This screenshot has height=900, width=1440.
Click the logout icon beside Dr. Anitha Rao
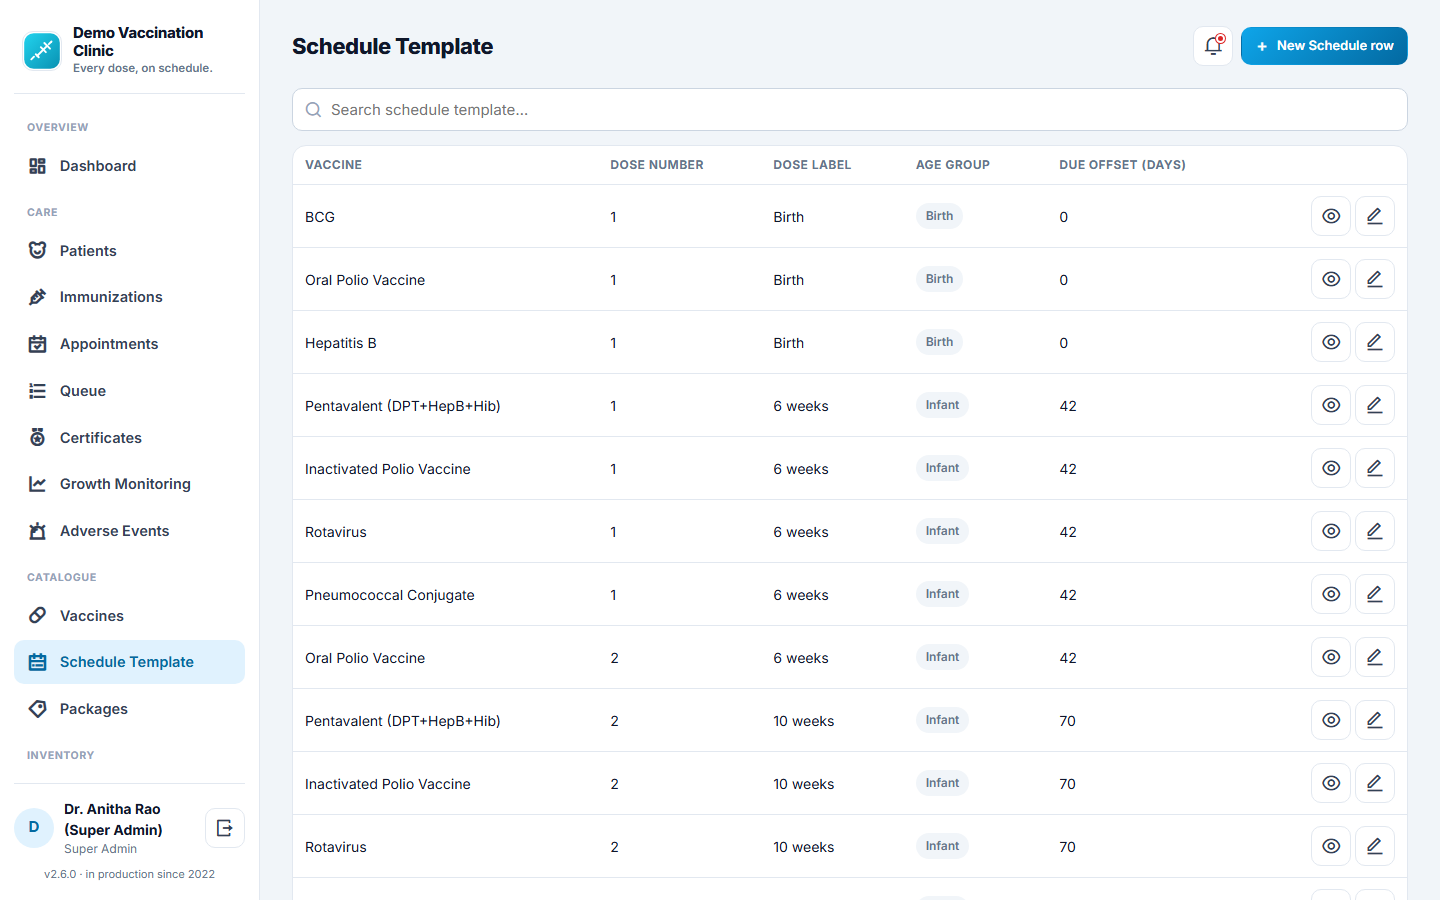coord(225,828)
